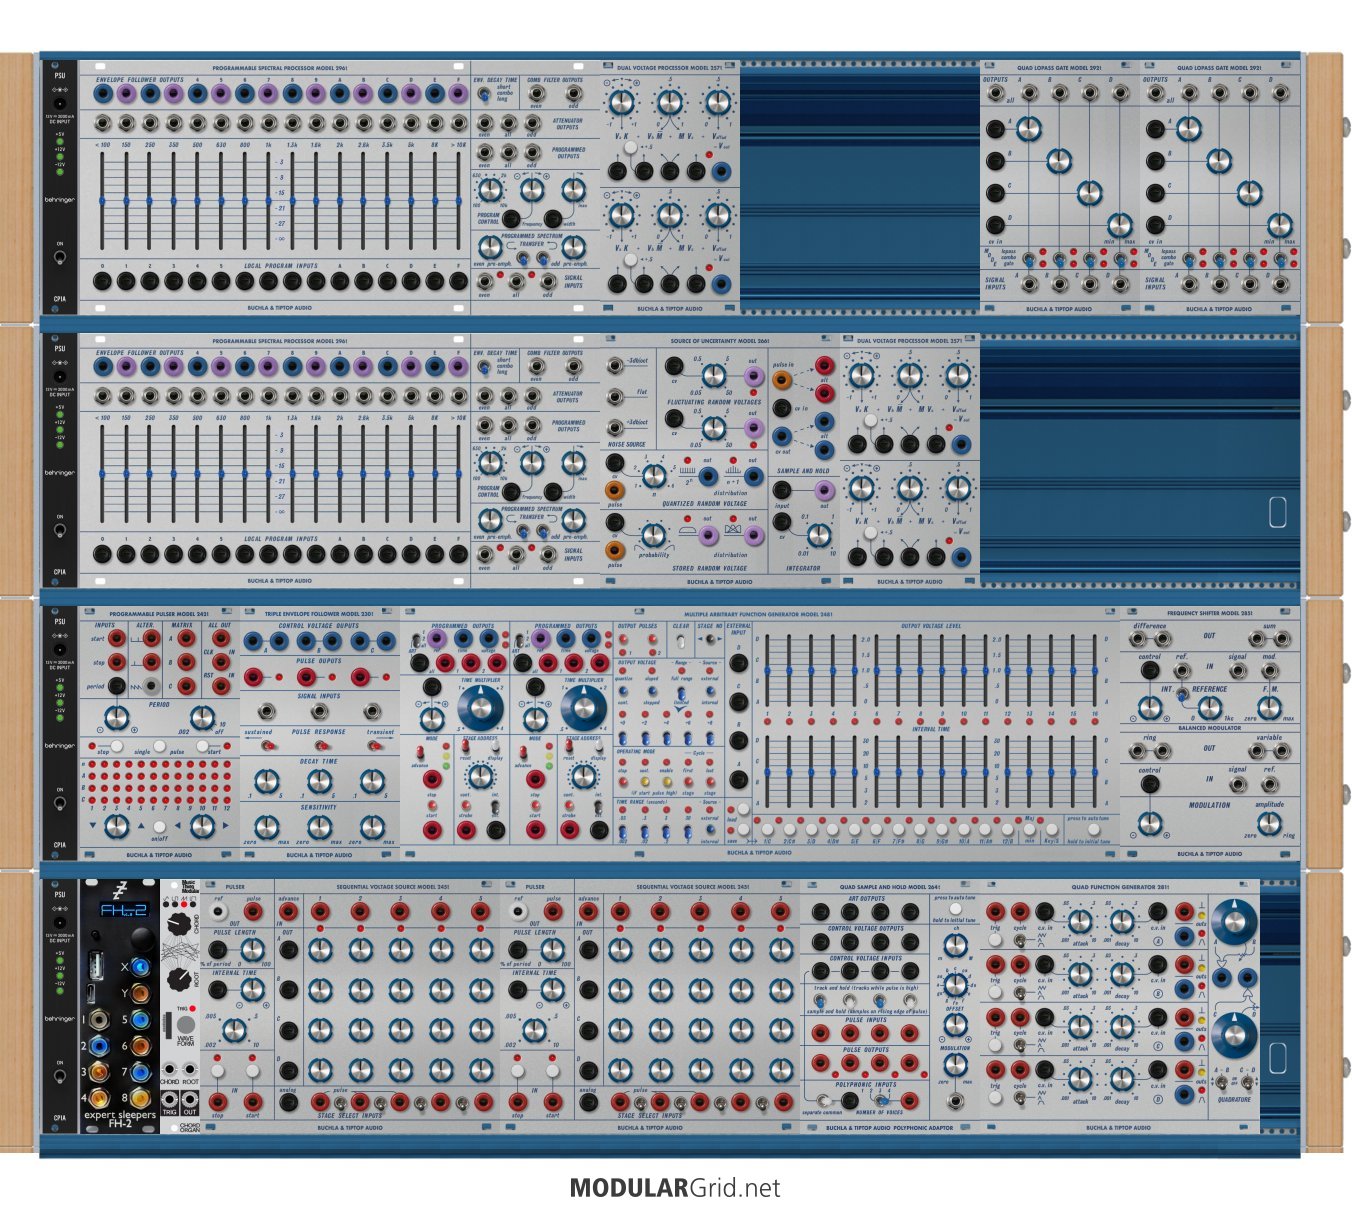Click the TRIG jack on Chord Organ
This screenshot has height=1209, width=1352.
click(x=169, y=1099)
